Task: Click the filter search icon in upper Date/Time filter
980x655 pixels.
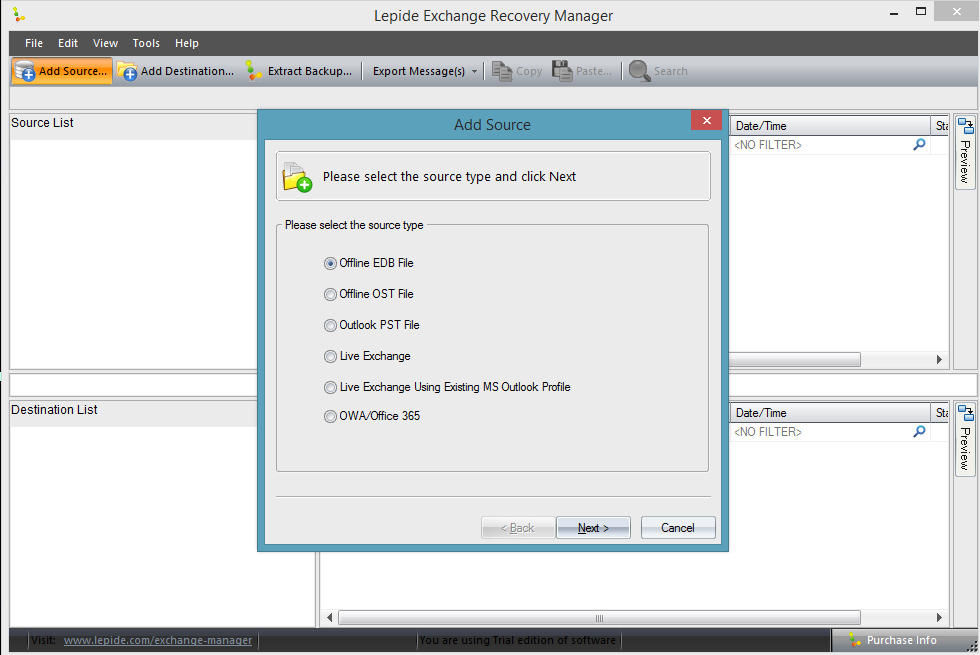Action: pyautogui.click(x=919, y=144)
